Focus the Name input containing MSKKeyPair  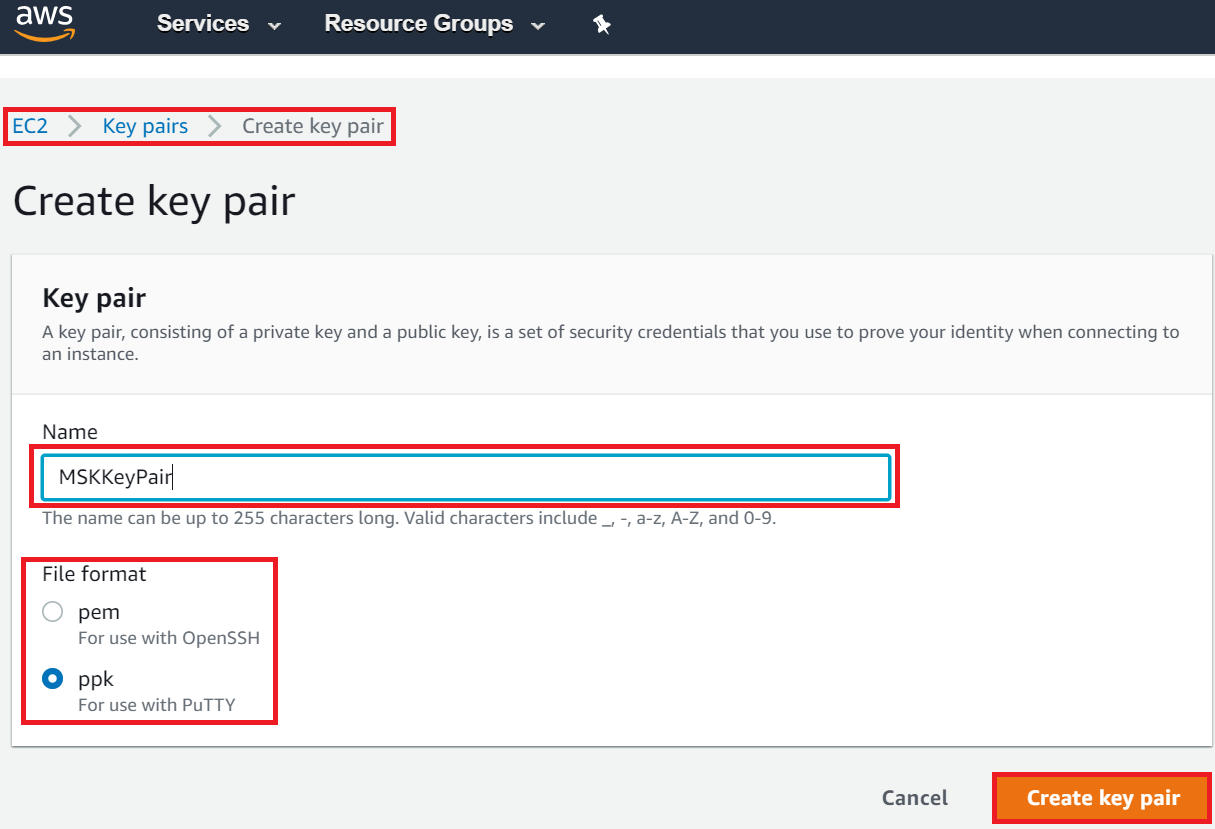(x=466, y=477)
